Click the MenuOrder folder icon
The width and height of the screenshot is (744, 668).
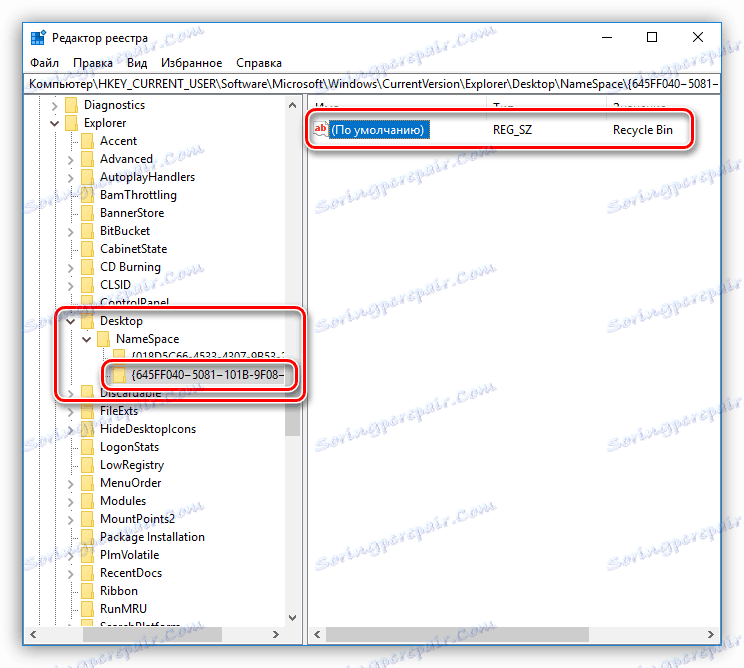(x=87, y=483)
